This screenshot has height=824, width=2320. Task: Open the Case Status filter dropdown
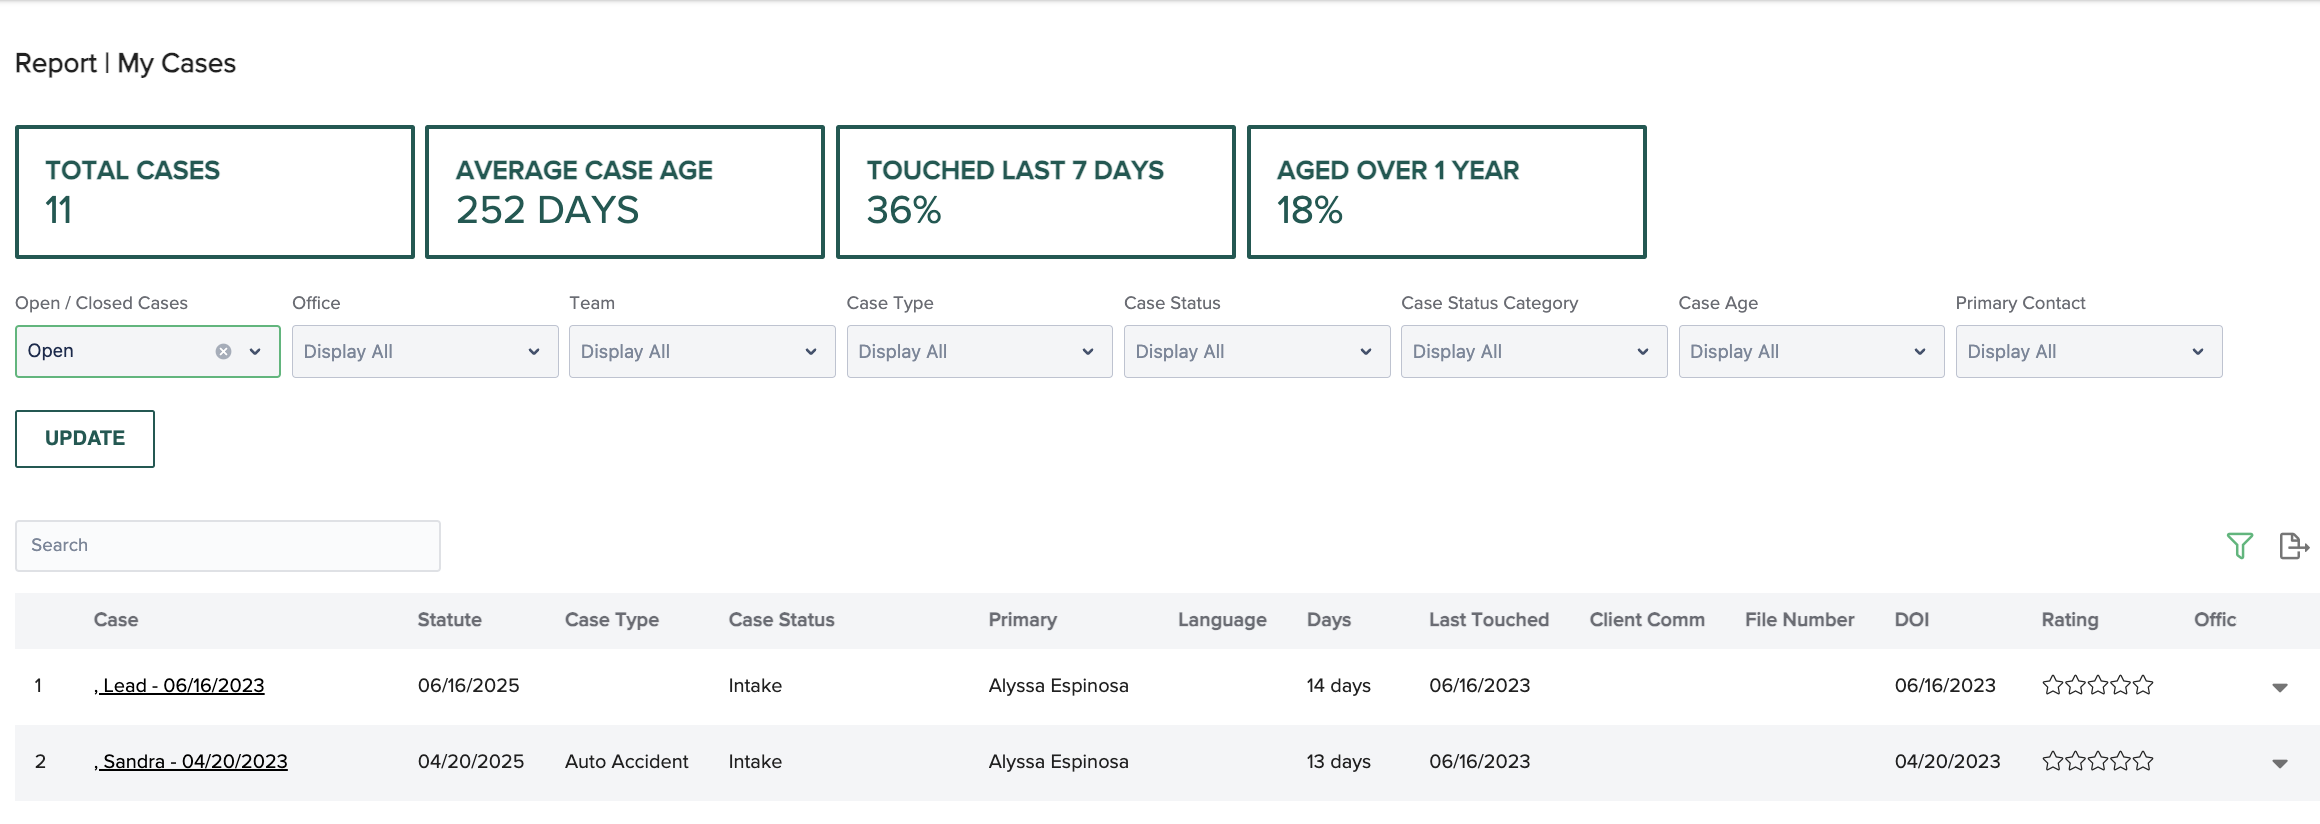[1256, 352]
